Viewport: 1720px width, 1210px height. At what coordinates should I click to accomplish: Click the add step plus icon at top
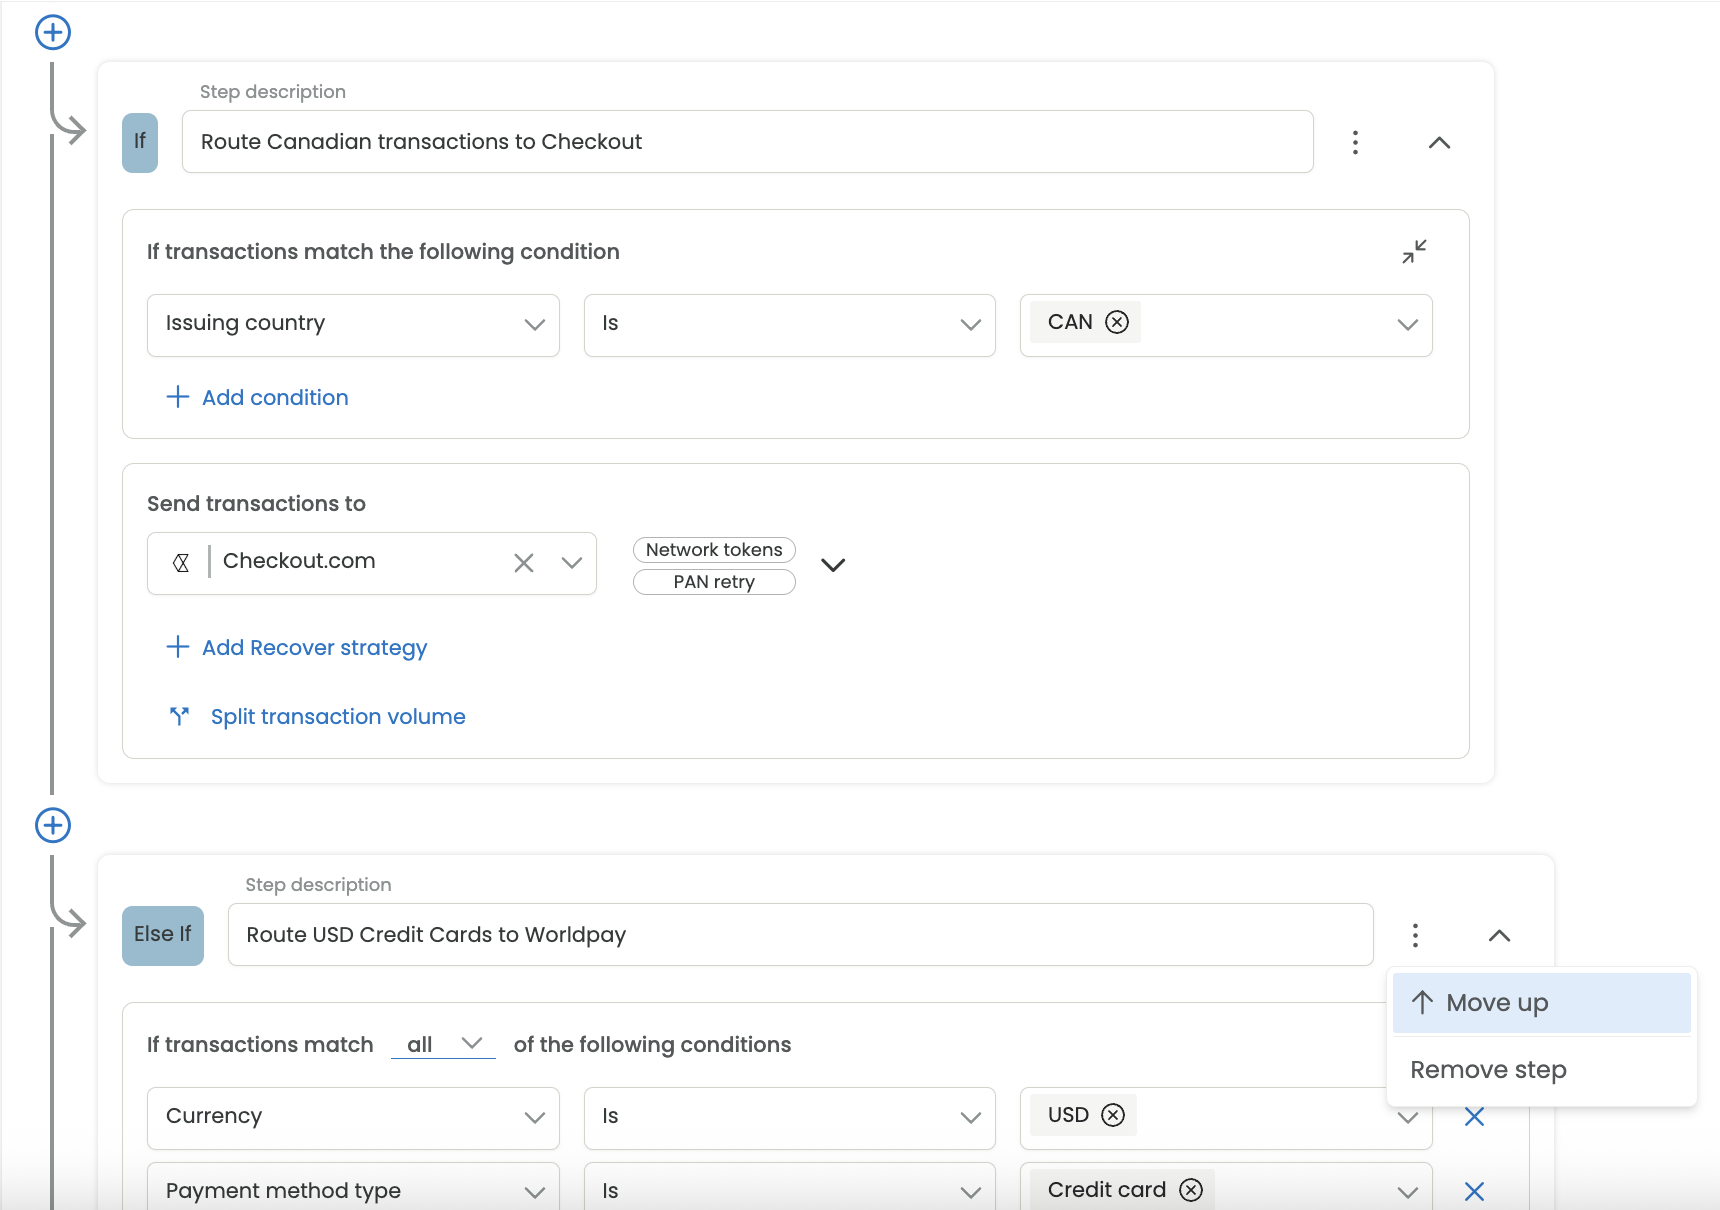point(53,32)
